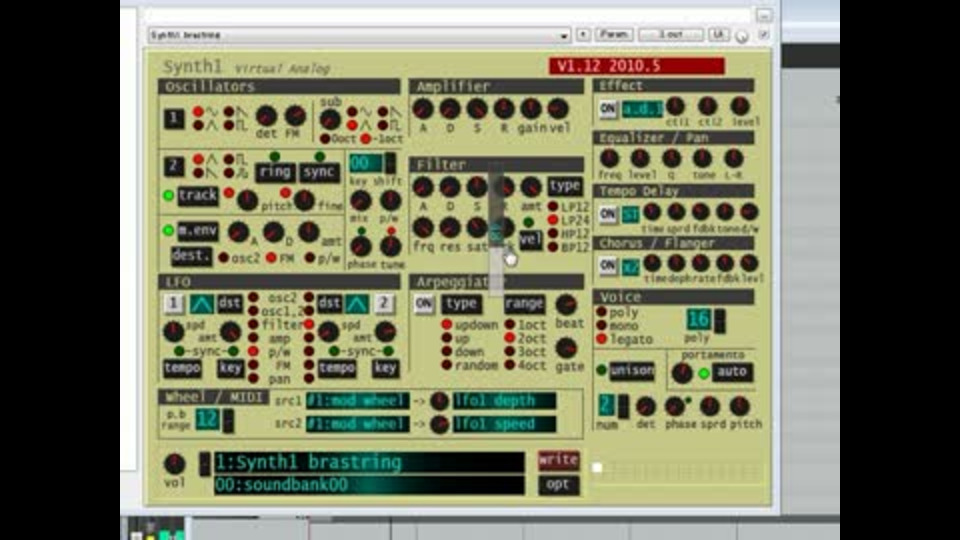The image size is (960, 540).
Task: Click the poly voice count stepper
Action: (x=720, y=321)
